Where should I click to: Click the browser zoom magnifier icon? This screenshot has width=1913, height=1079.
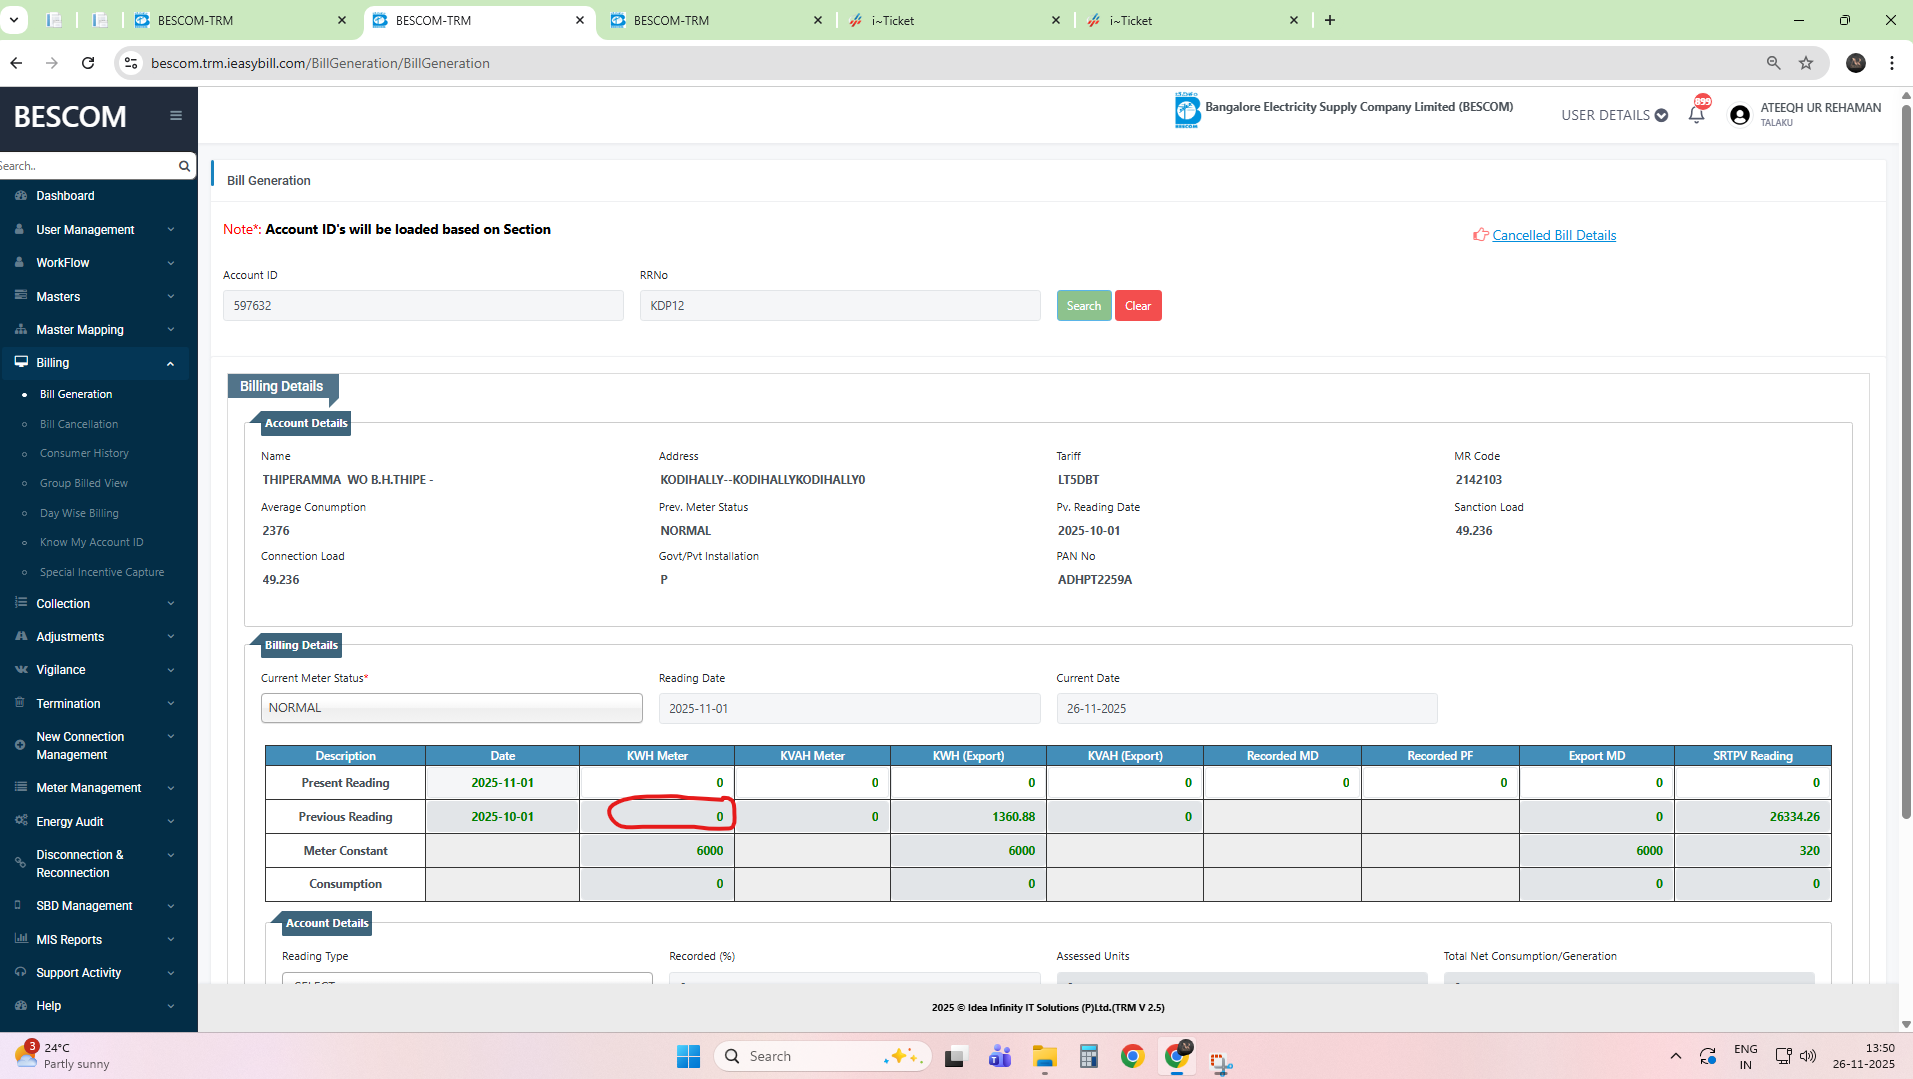[x=1774, y=63]
